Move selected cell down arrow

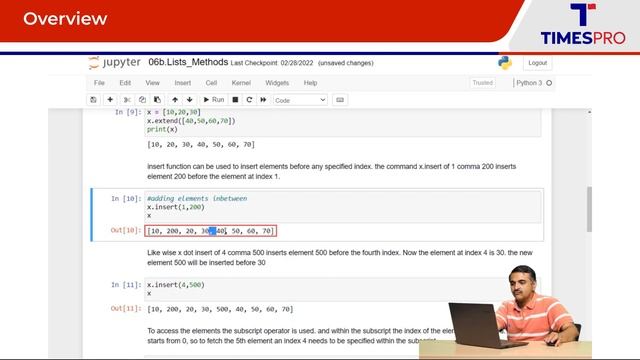coord(189,100)
